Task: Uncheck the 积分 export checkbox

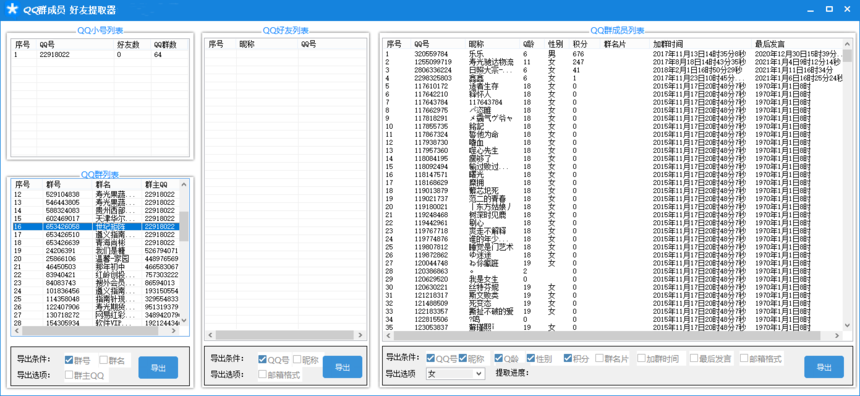Action: [x=568, y=358]
